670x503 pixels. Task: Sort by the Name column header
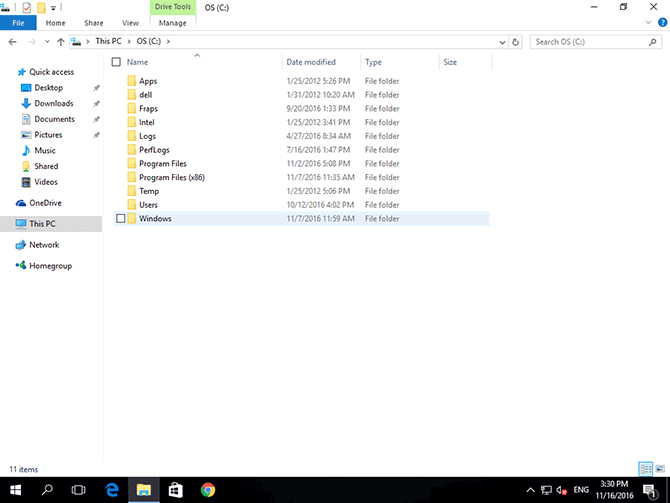[x=137, y=62]
